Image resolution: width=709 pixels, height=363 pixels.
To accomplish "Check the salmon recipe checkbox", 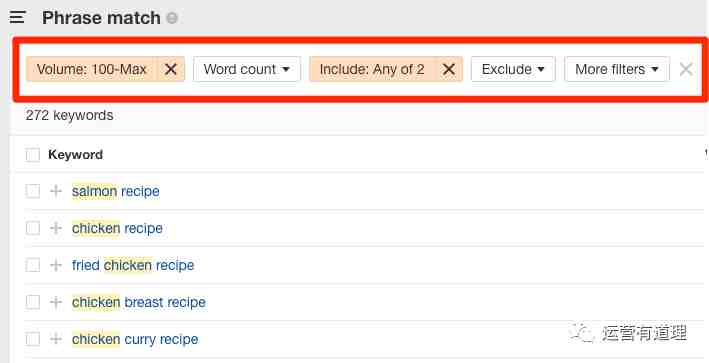I will pyautogui.click(x=33, y=191).
